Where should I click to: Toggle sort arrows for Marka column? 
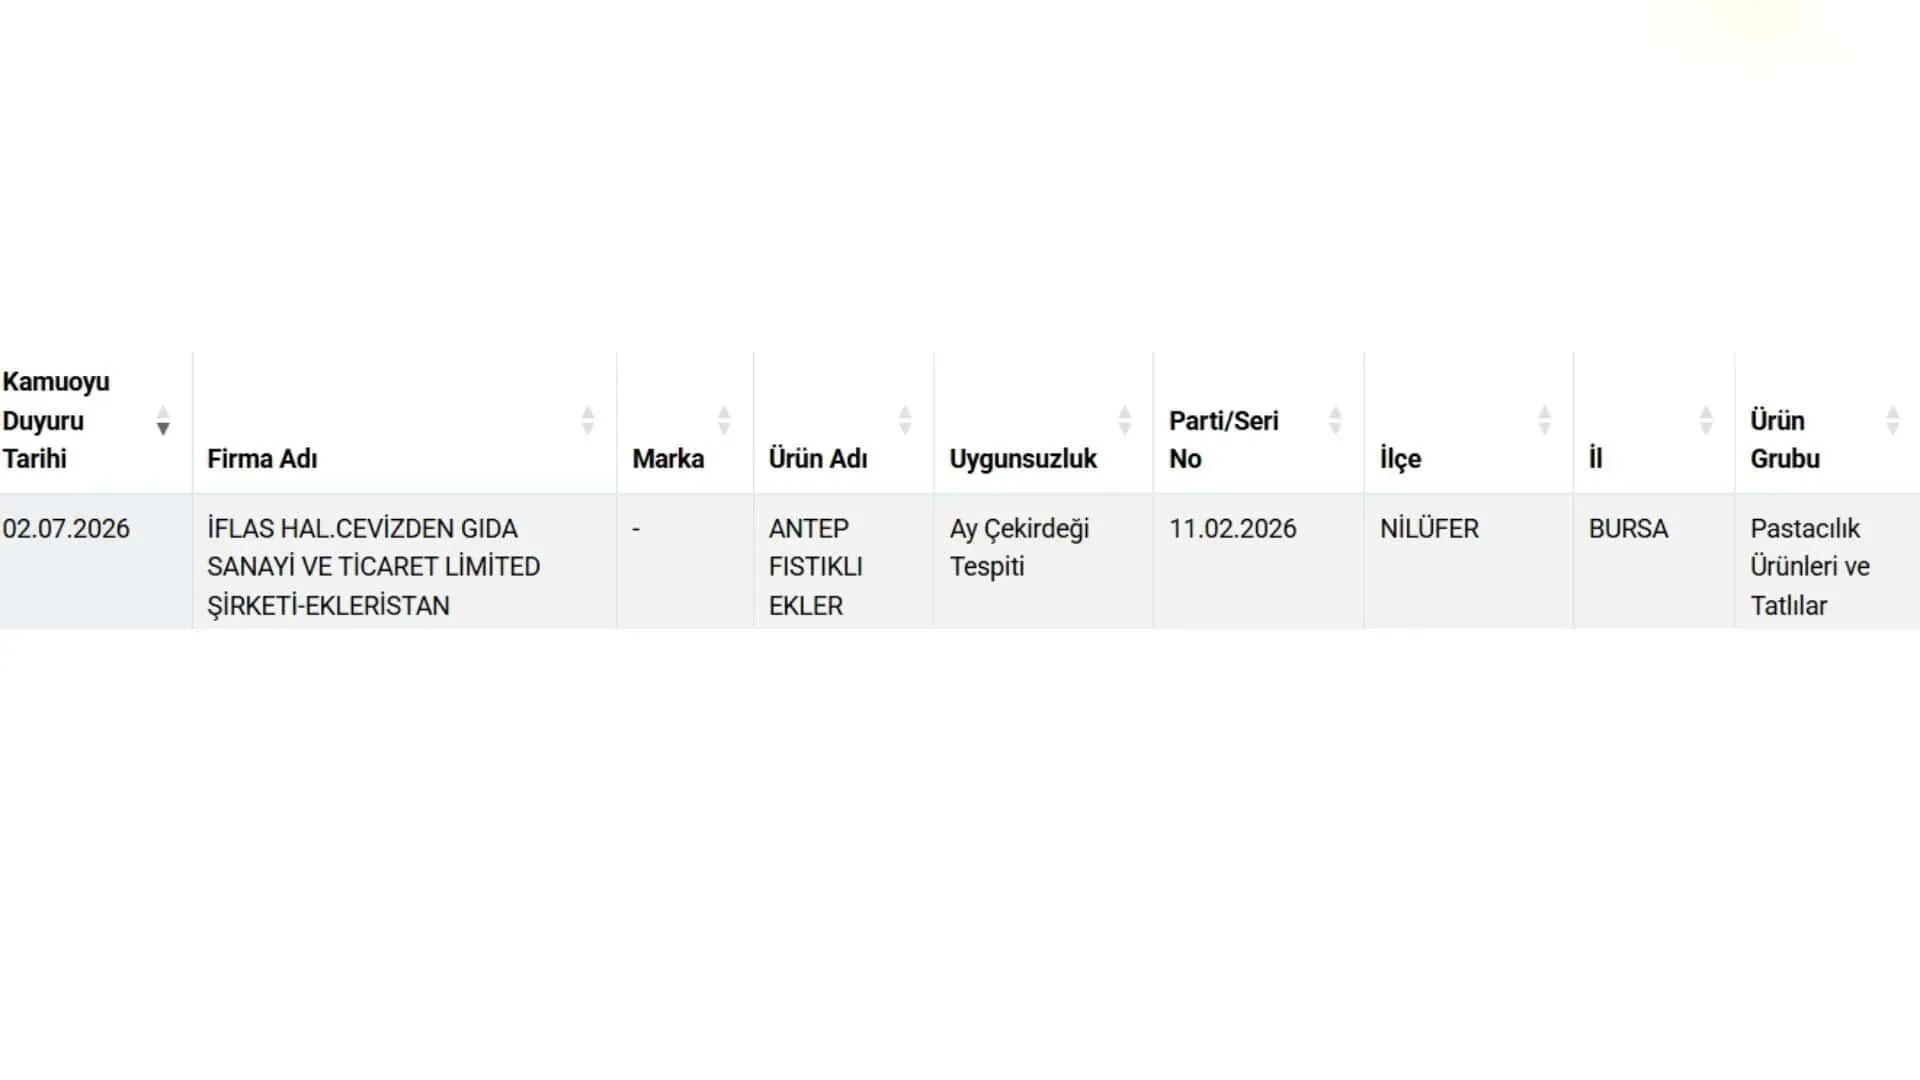coord(724,421)
